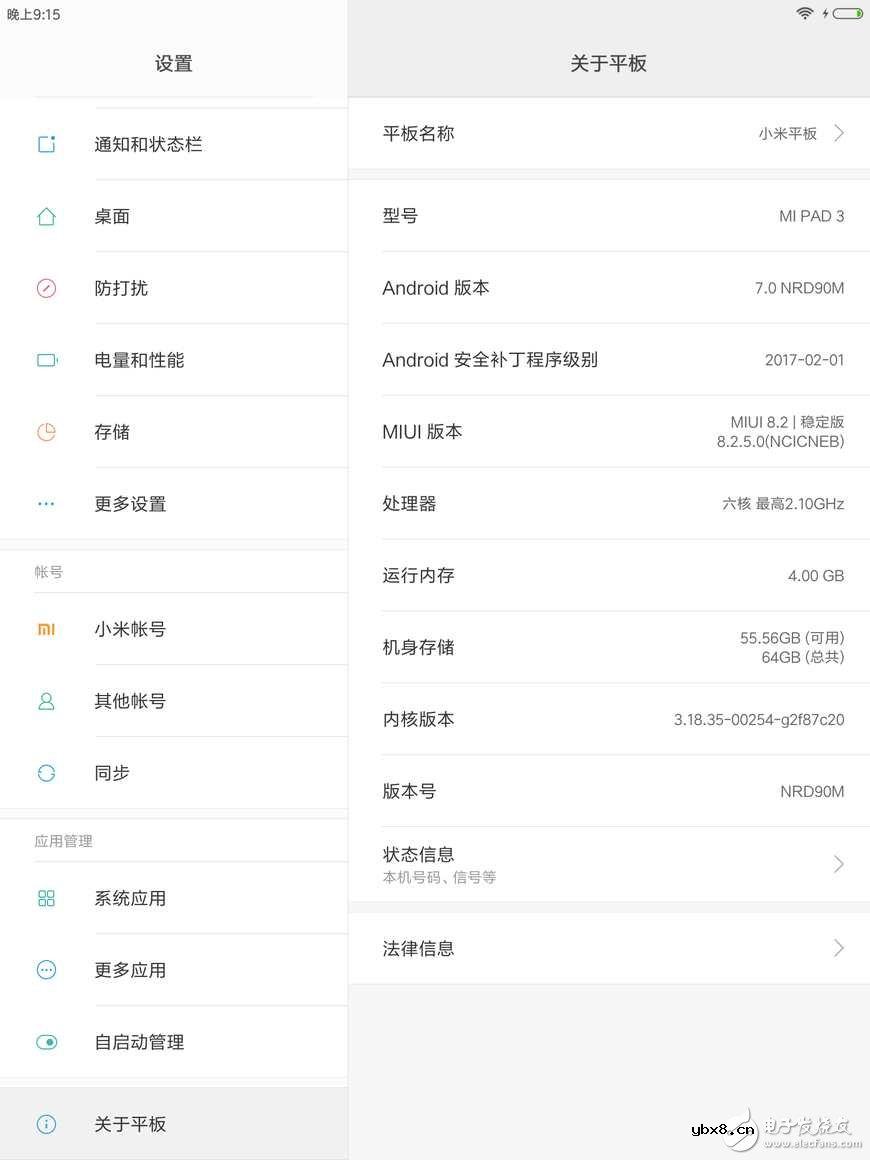This screenshot has width=870, height=1160.
Task: Expand the 平板名称 row arrow
Action: [x=838, y=133]
